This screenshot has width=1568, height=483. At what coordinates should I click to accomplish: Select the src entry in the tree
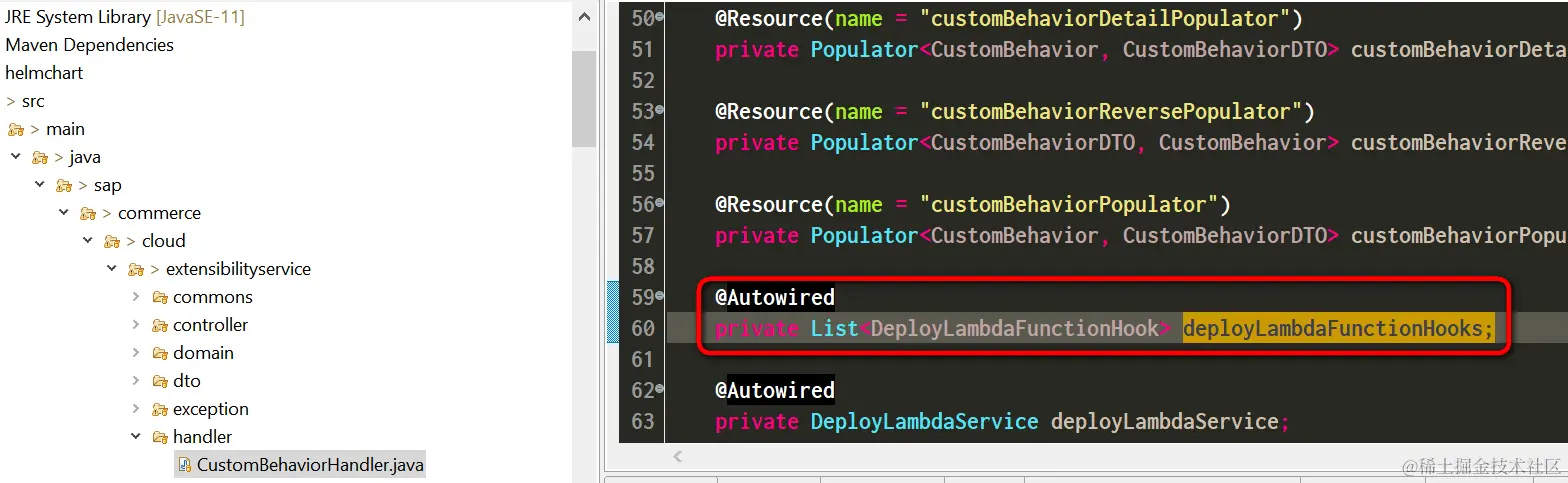point(33,101)
